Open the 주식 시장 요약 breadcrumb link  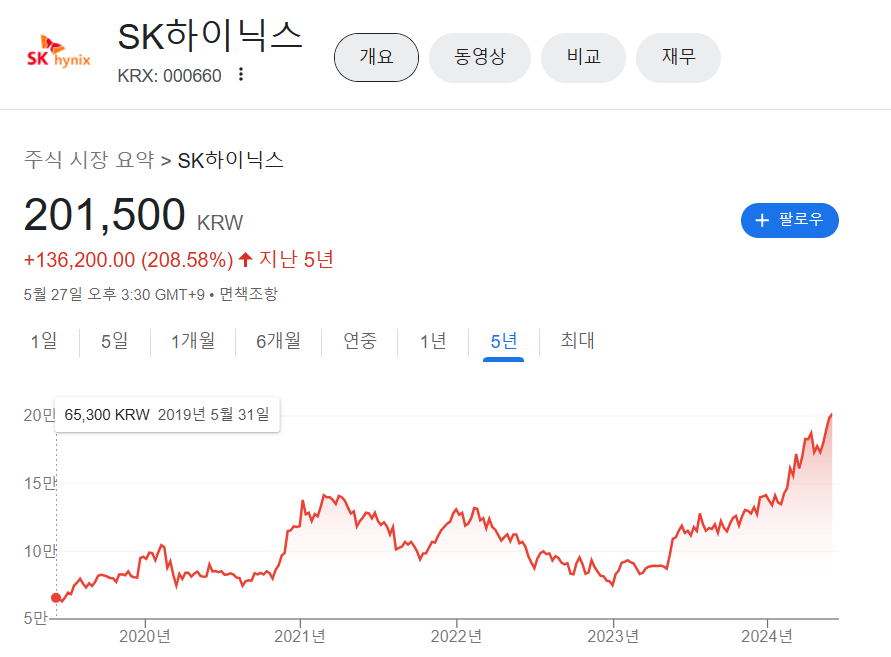89,160
